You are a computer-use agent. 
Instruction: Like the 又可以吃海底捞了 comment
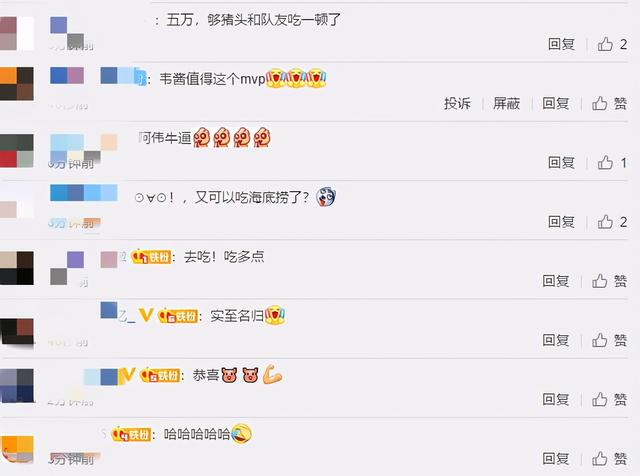605,222
